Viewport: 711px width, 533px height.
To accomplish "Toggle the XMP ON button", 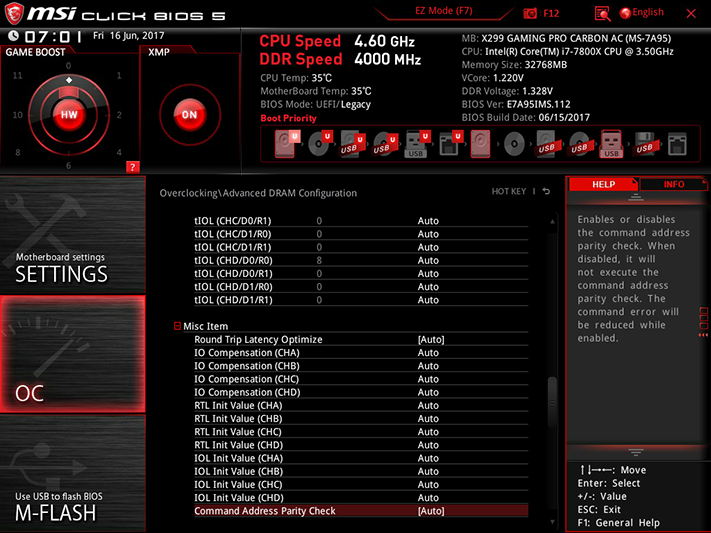I will click(190, 115).
